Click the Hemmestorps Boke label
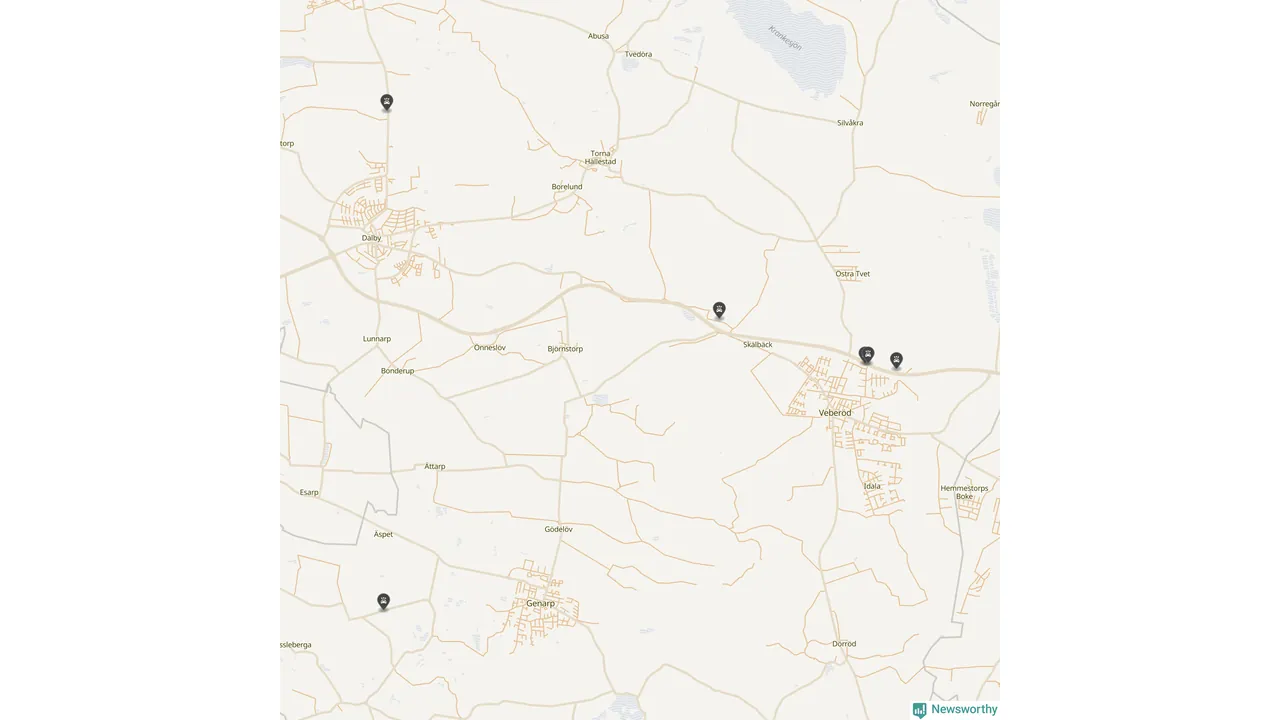This screenshot has height=720, width=1280. click(x=964, y=492)
